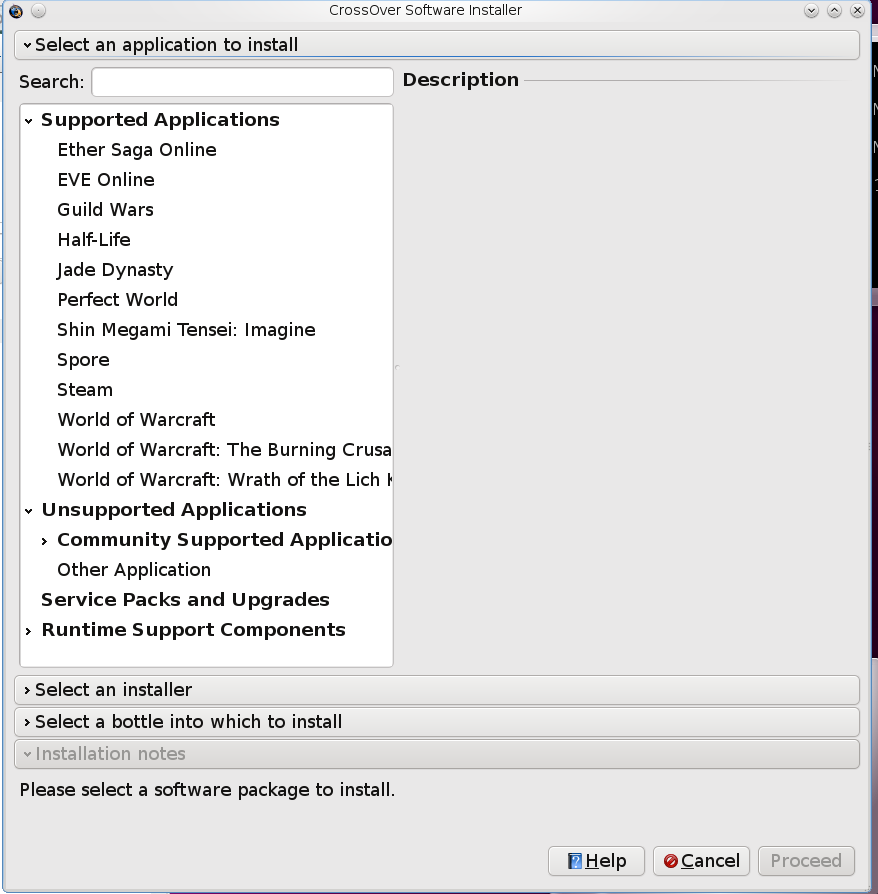Choose Spore from the application list
The width and height of the screenshot is (878, 894).
[x=83, y=360]
